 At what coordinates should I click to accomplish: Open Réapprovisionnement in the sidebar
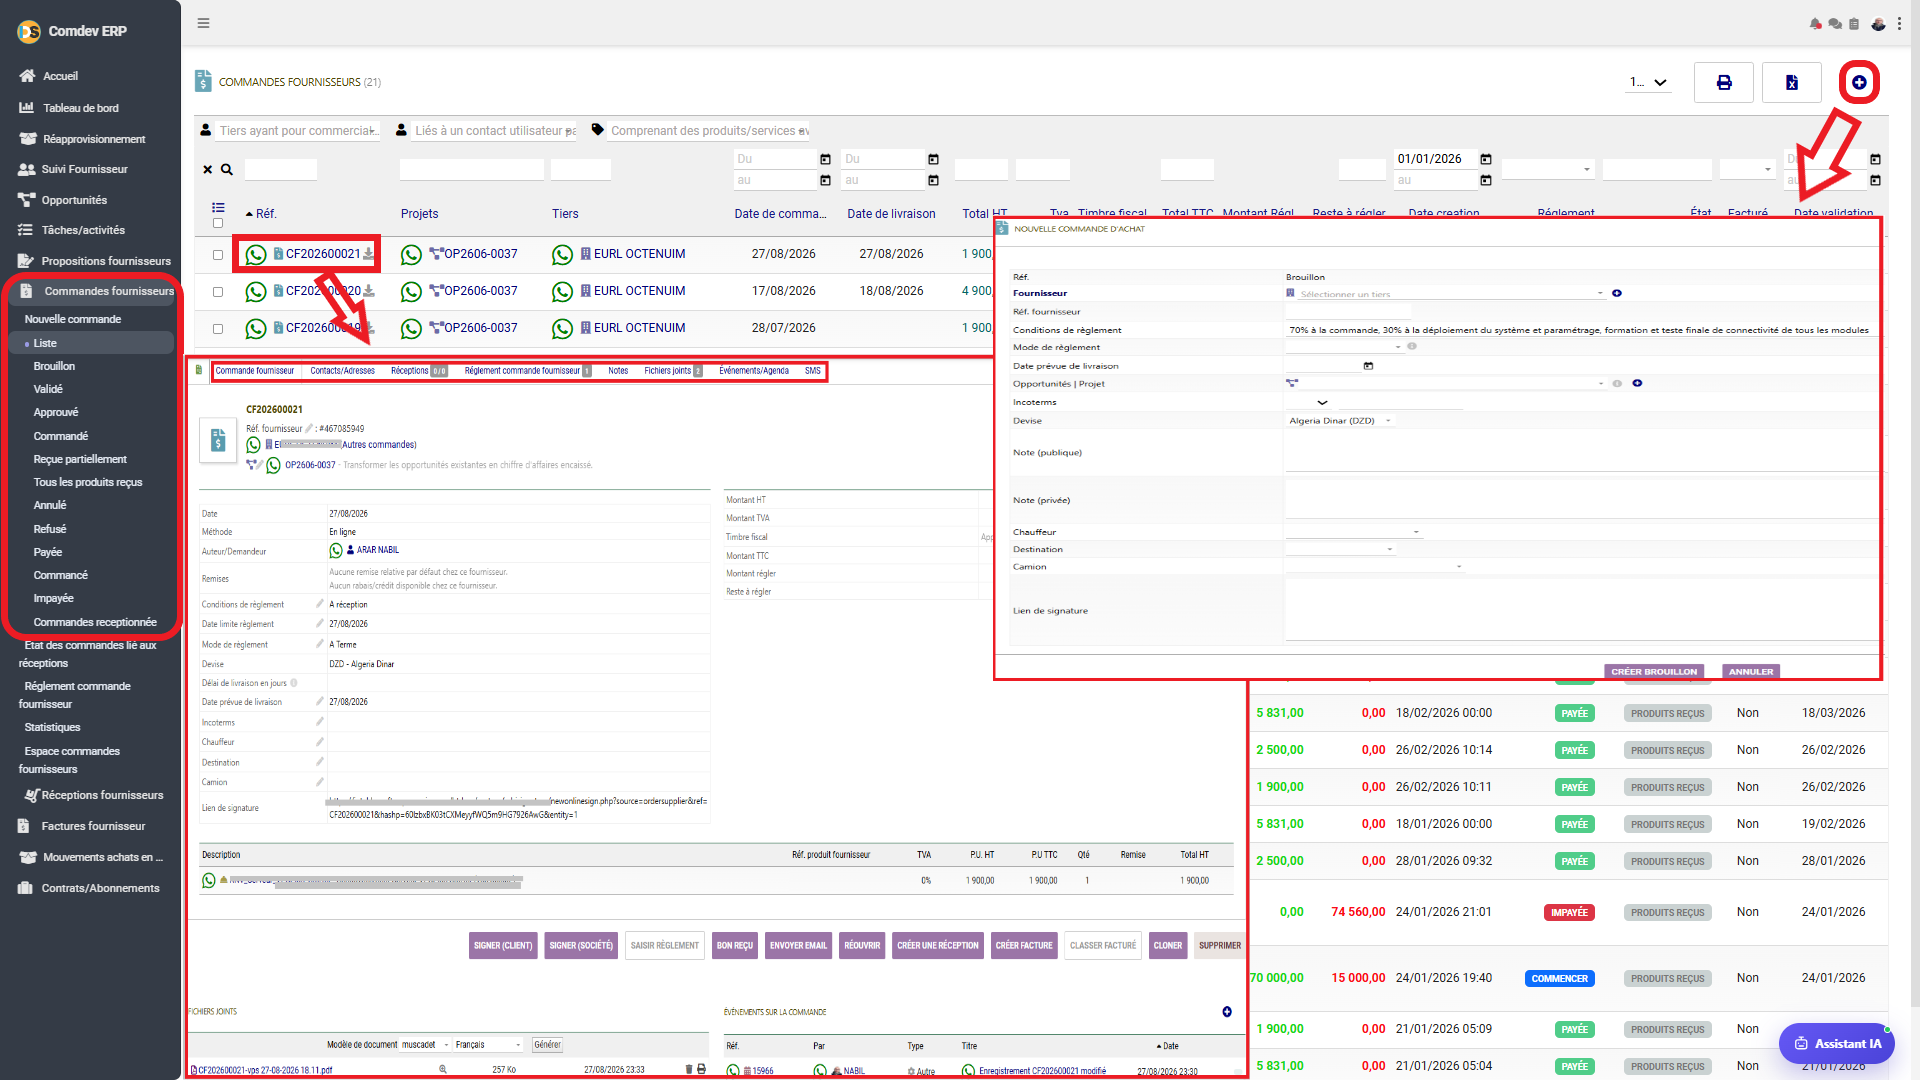coord(94,139)
